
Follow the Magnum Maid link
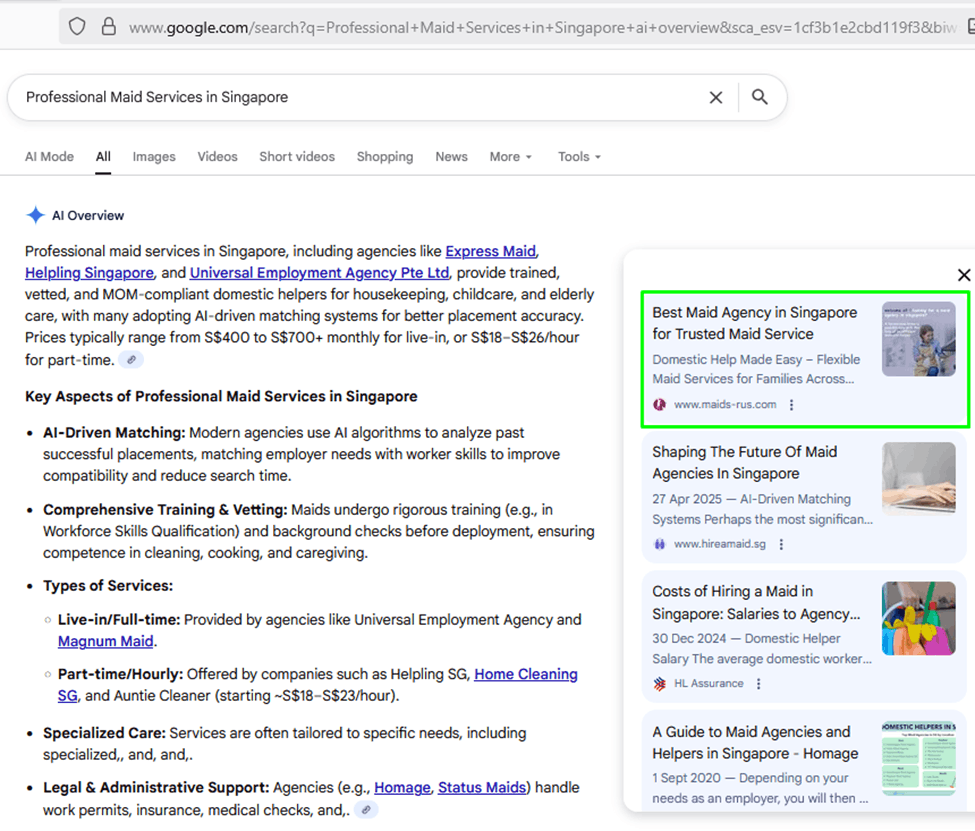105,642
